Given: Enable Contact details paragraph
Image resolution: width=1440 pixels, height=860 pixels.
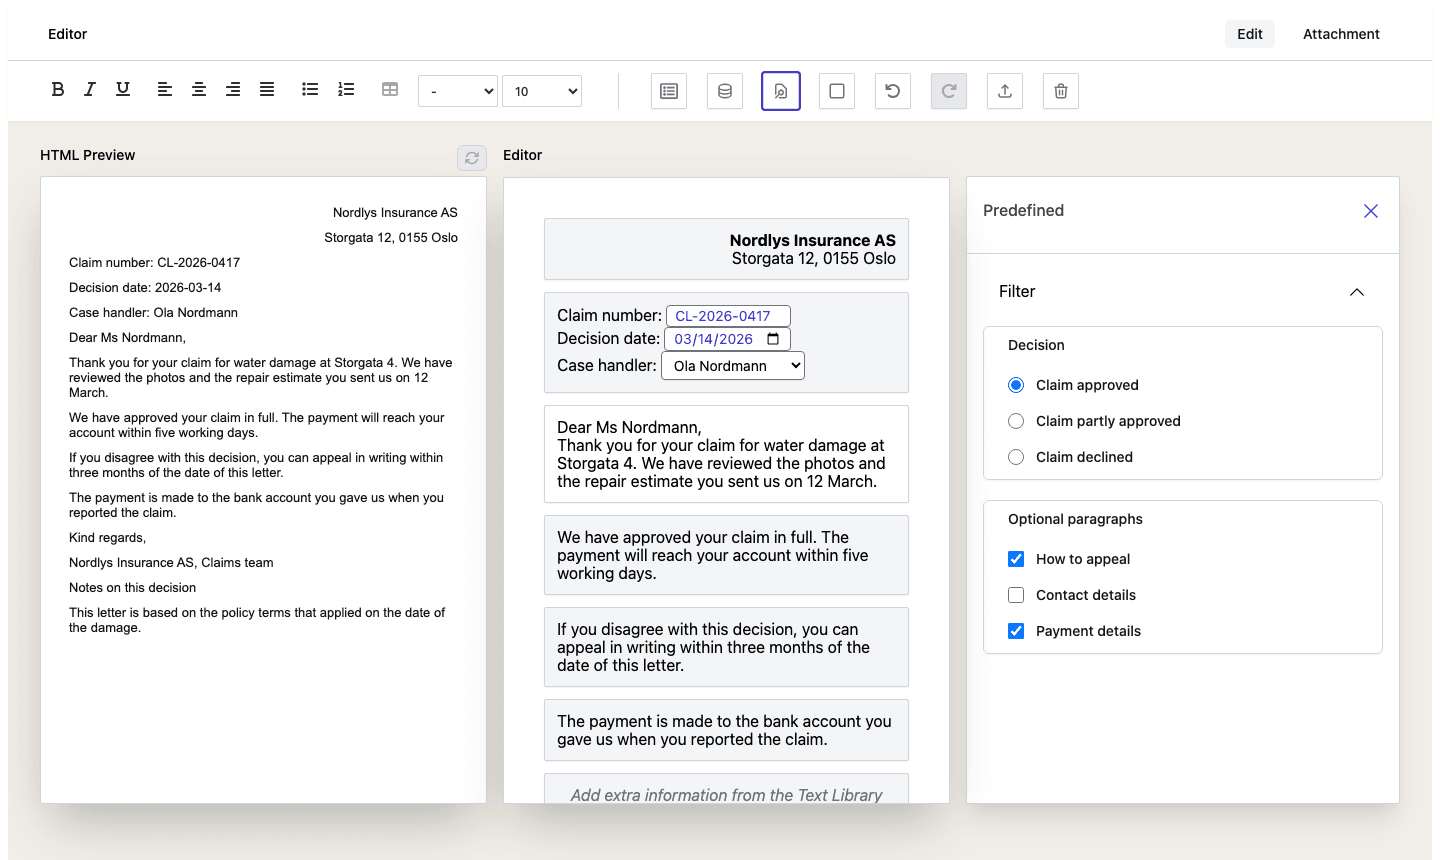Looking at the screenshot, I should 1016,595.
